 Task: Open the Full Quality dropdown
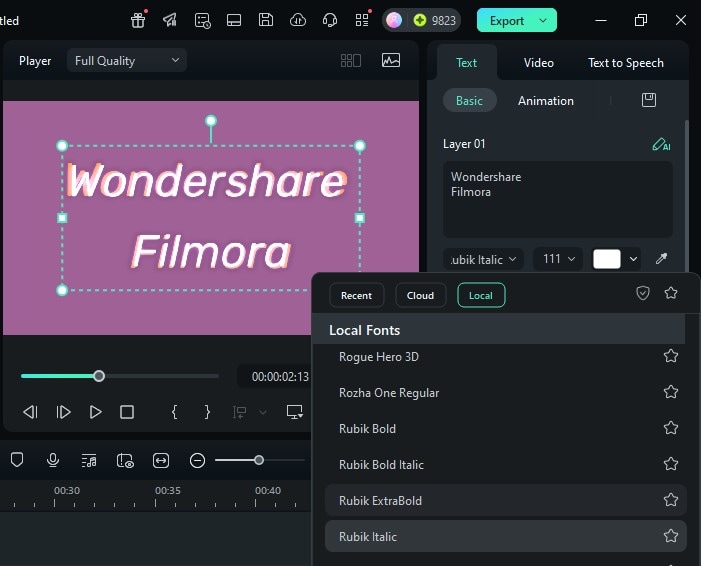[x=127, y=60]
